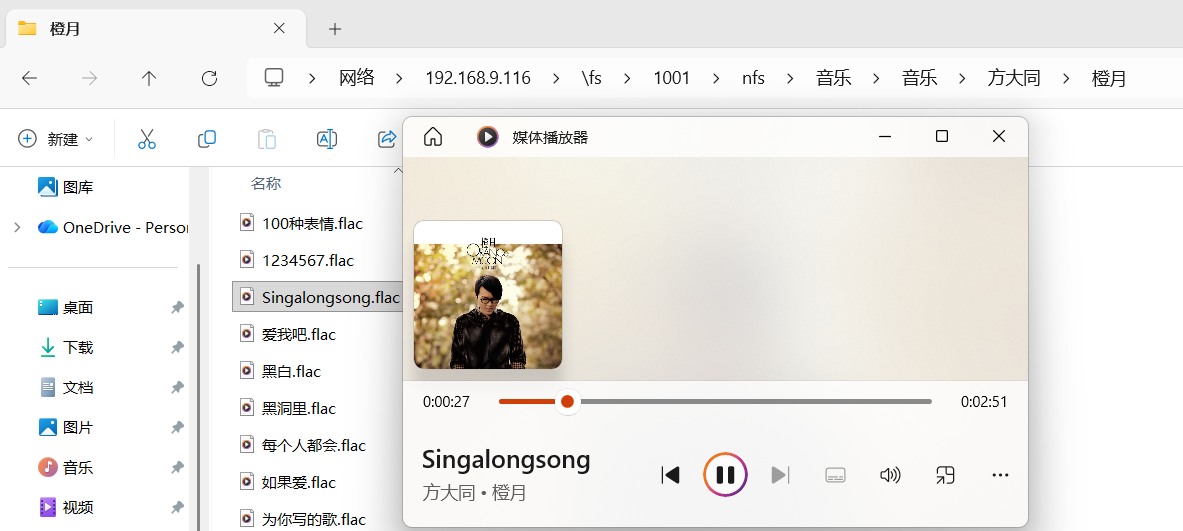Click the Rename icon in toolbar

pyautogui.click(x=327, y=139)
